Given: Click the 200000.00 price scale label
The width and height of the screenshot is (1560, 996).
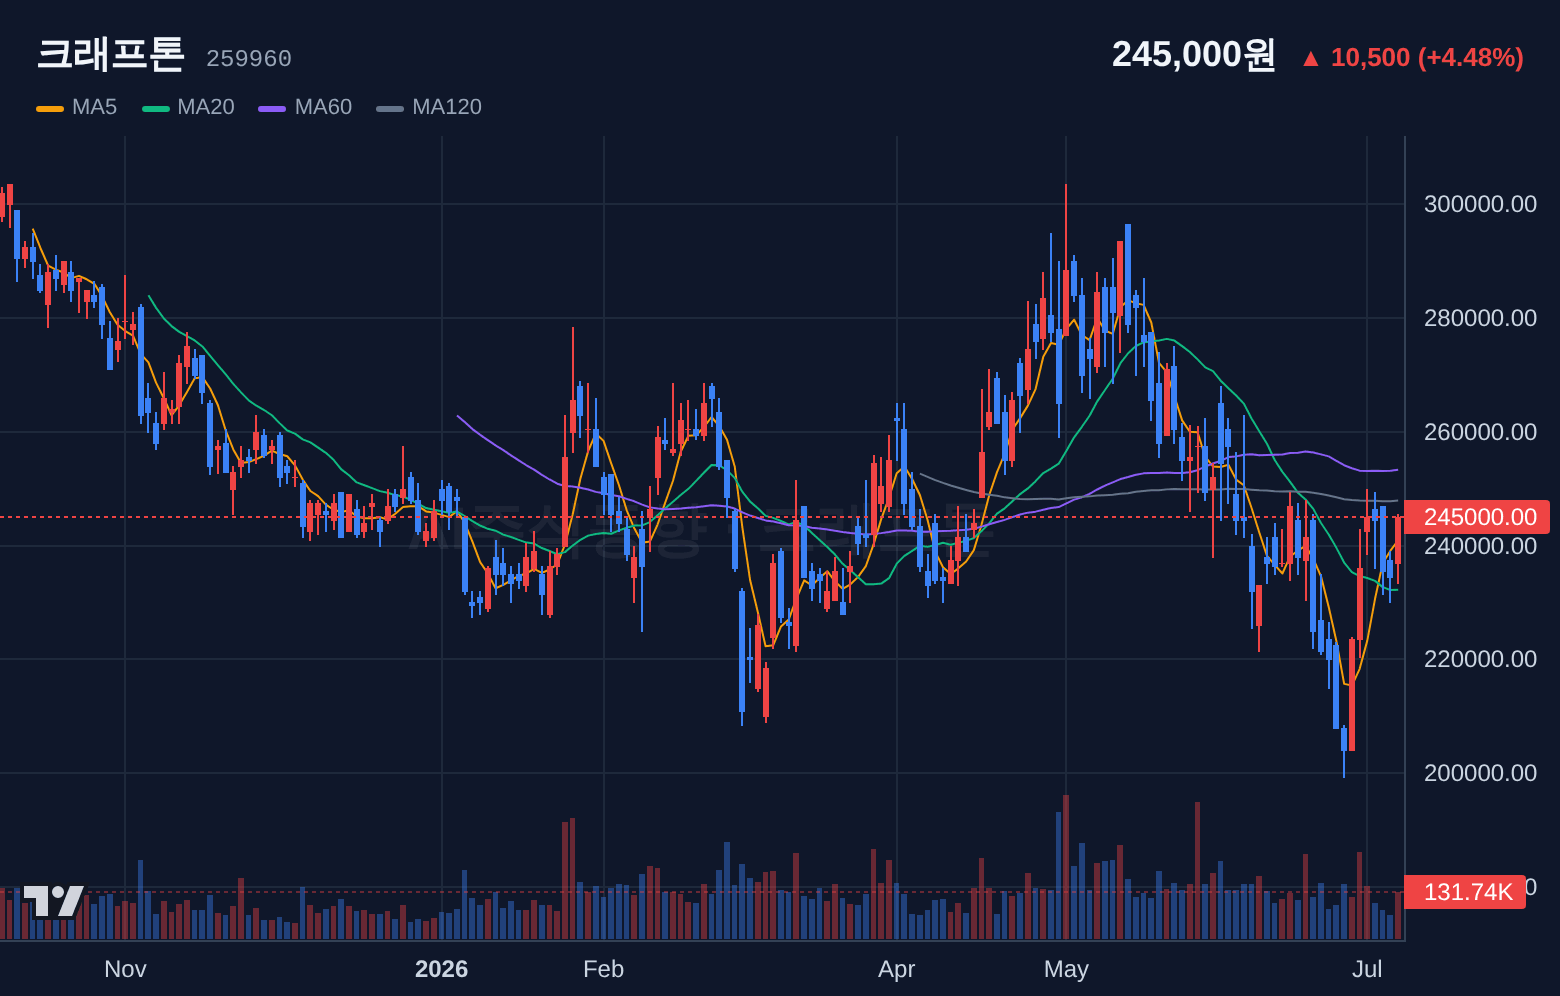Looking at the screenshot, I should pos(1480,773).
